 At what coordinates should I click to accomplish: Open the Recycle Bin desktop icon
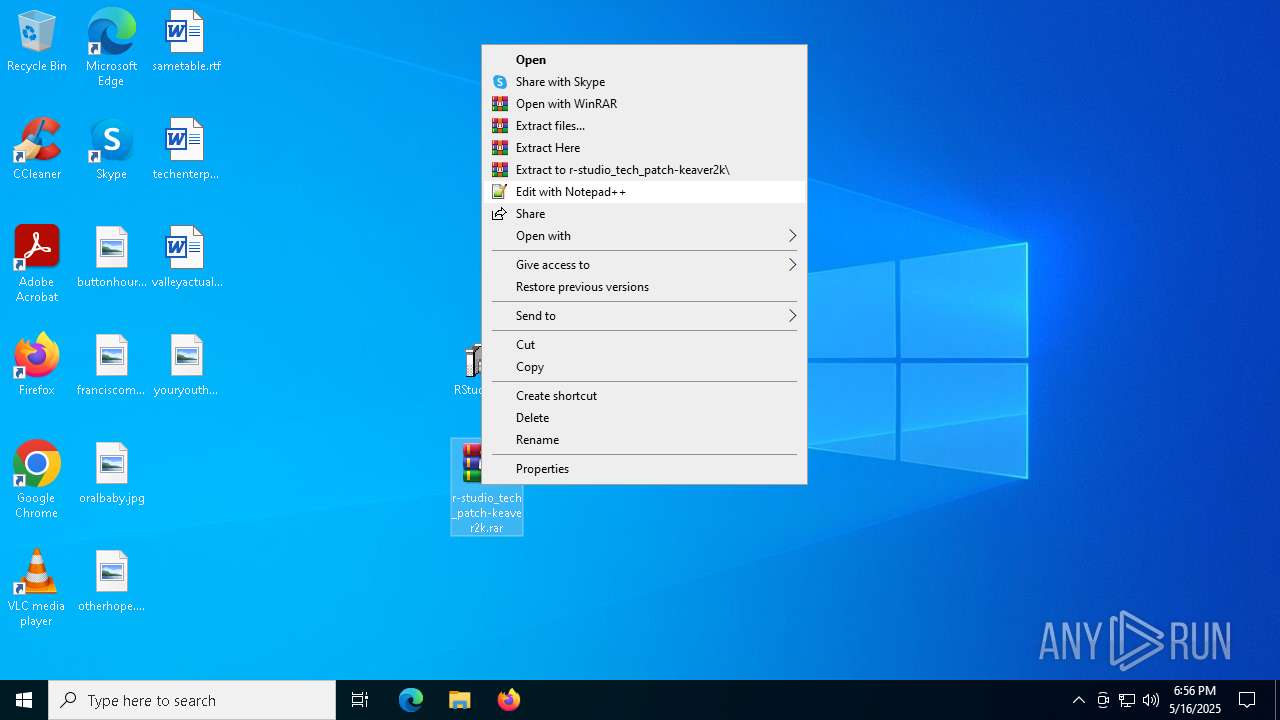[37, 42]
